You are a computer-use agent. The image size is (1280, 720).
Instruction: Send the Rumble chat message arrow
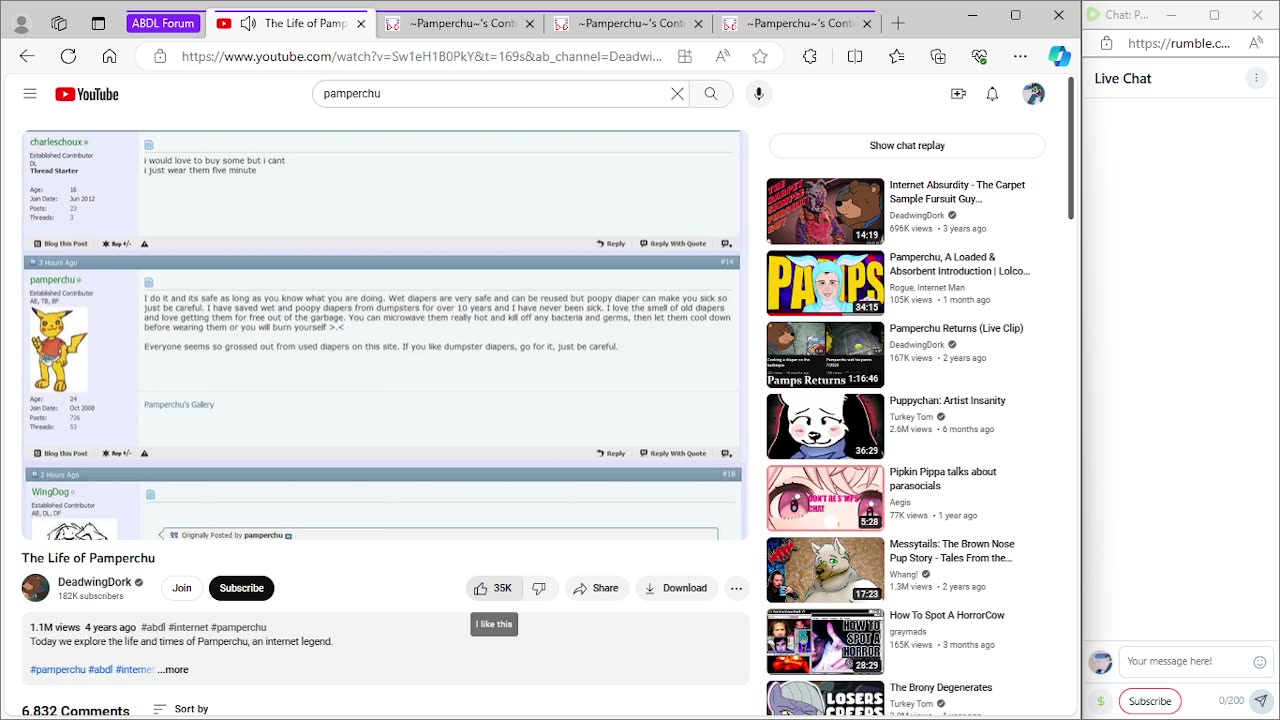[x=1261, y=701]
